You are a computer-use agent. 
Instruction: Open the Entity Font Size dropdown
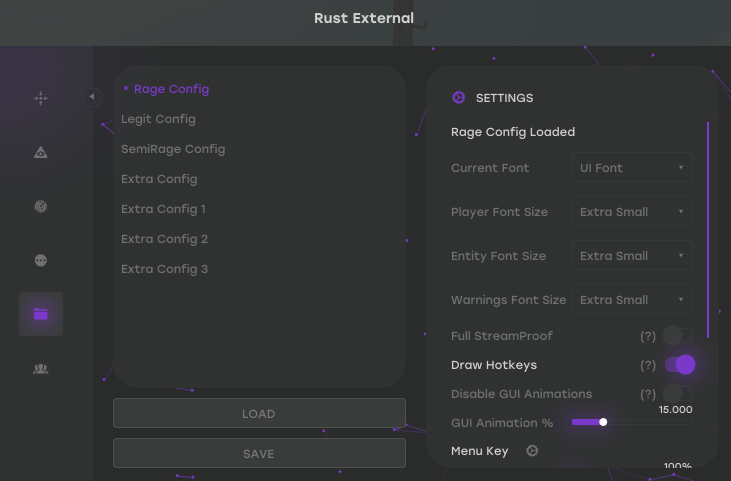[x=632, y=256]
